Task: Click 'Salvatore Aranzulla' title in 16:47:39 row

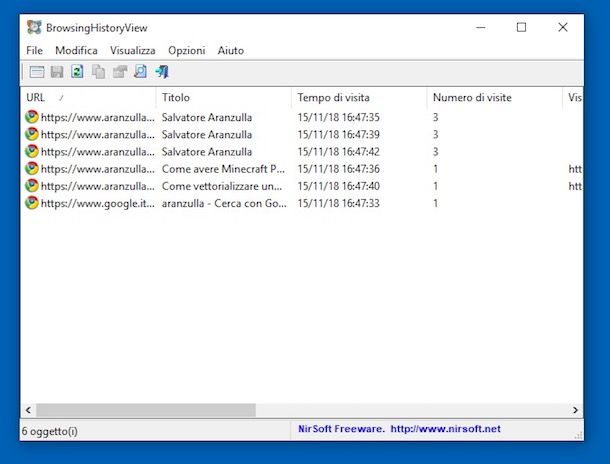Action: [207, 135]
